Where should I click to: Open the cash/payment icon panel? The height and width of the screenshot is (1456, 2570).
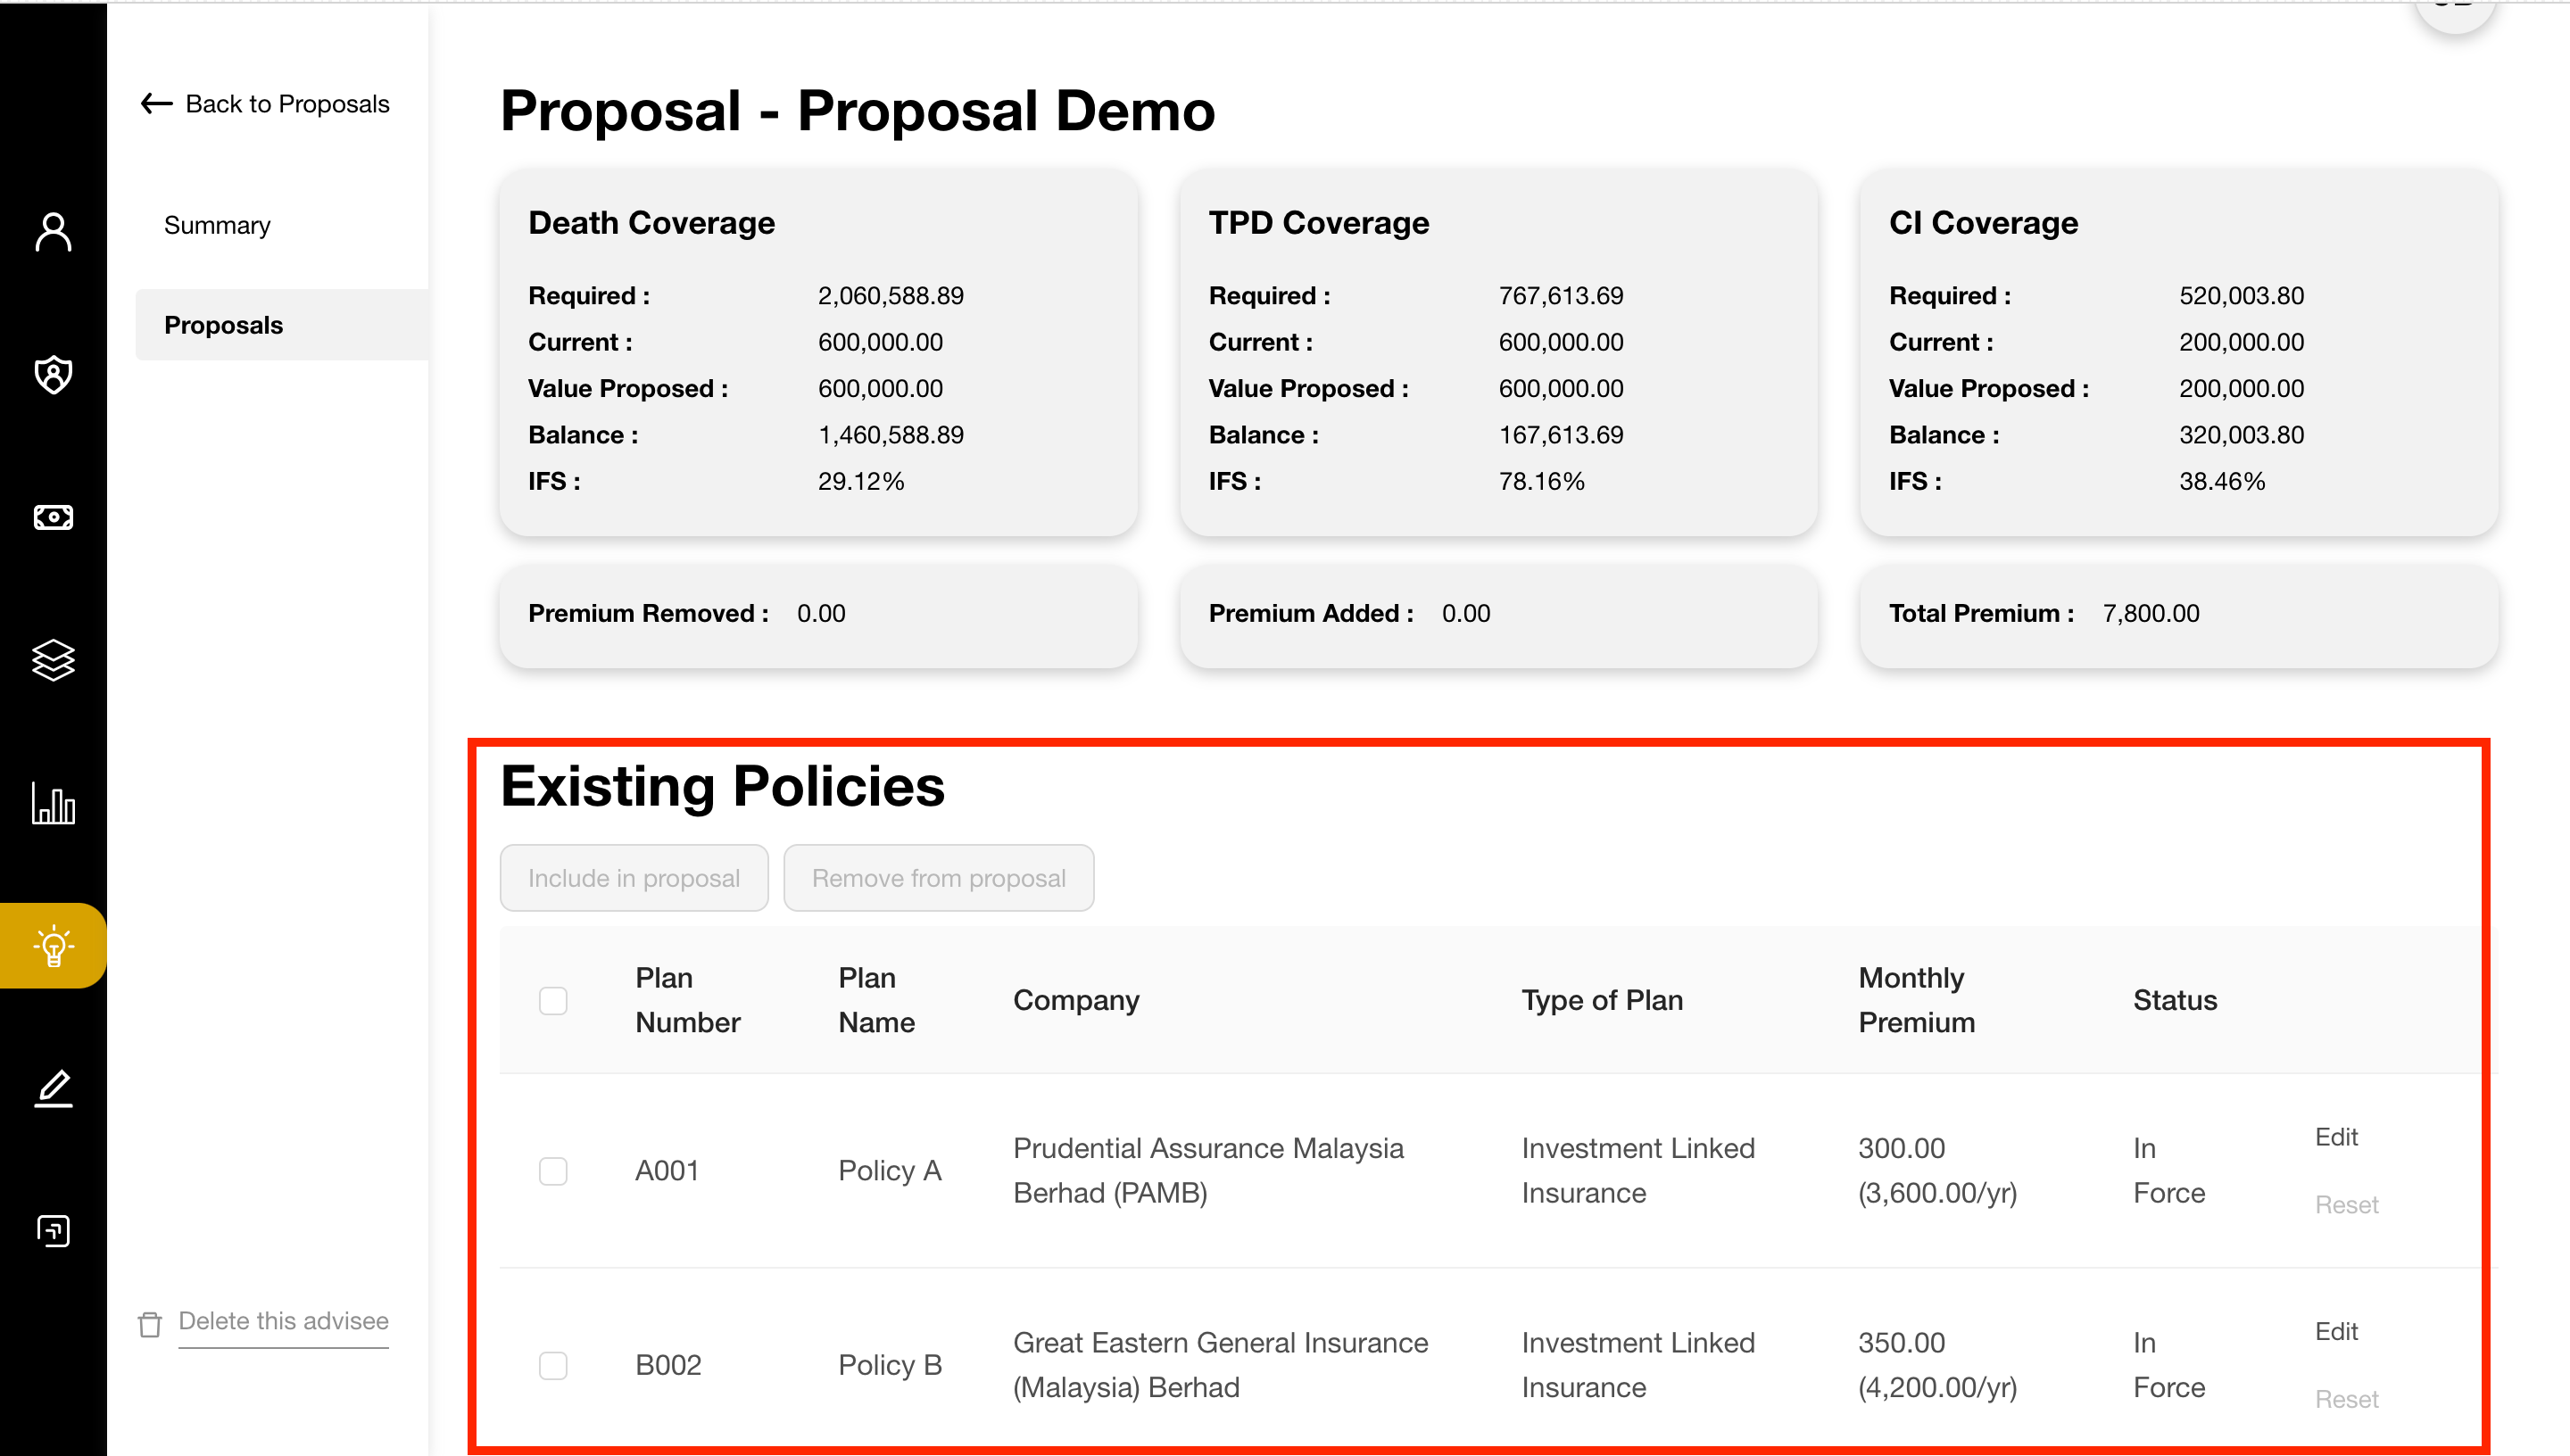(x=51, y=517)
